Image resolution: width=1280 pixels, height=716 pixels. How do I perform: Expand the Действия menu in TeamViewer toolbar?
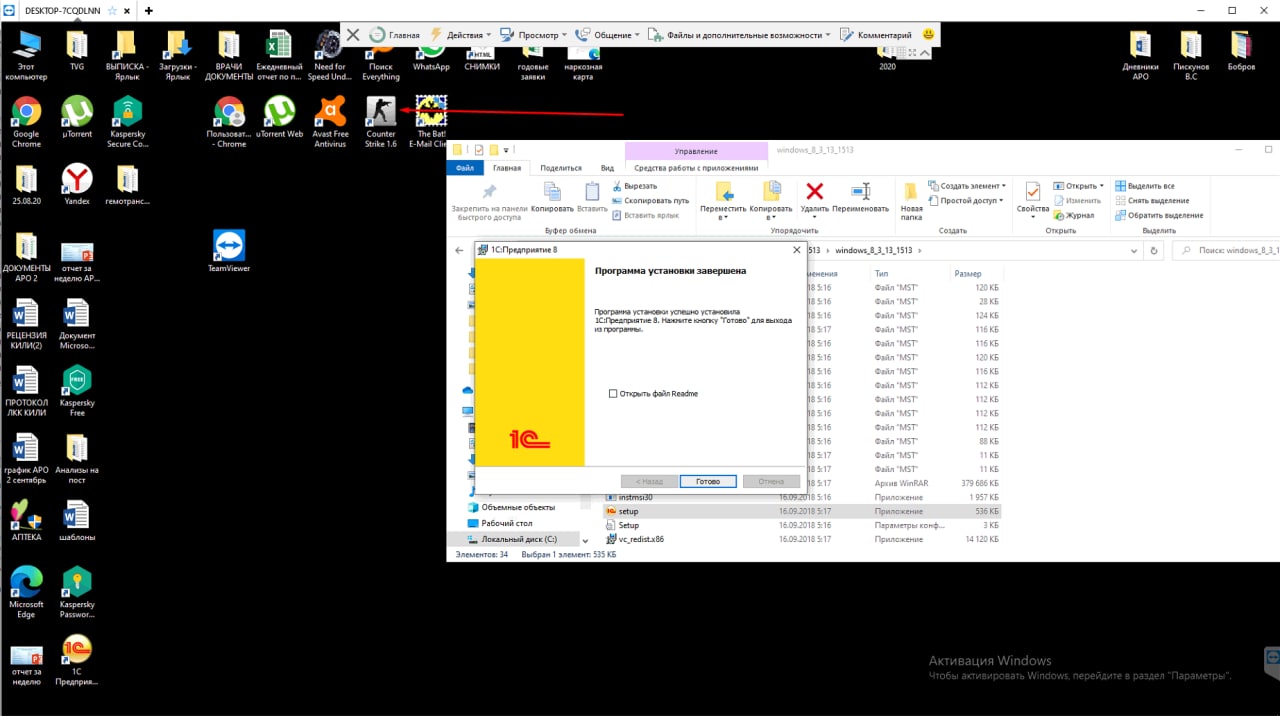464,35
